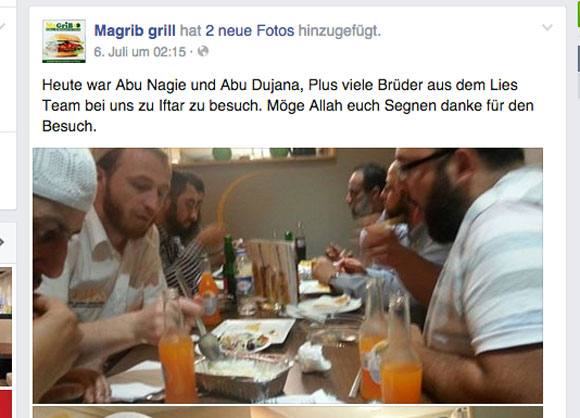Viewport: 580px width, 418px height.
Task: Click the partial checkmark icon at top-left edge
Action: tap(3, 26)
